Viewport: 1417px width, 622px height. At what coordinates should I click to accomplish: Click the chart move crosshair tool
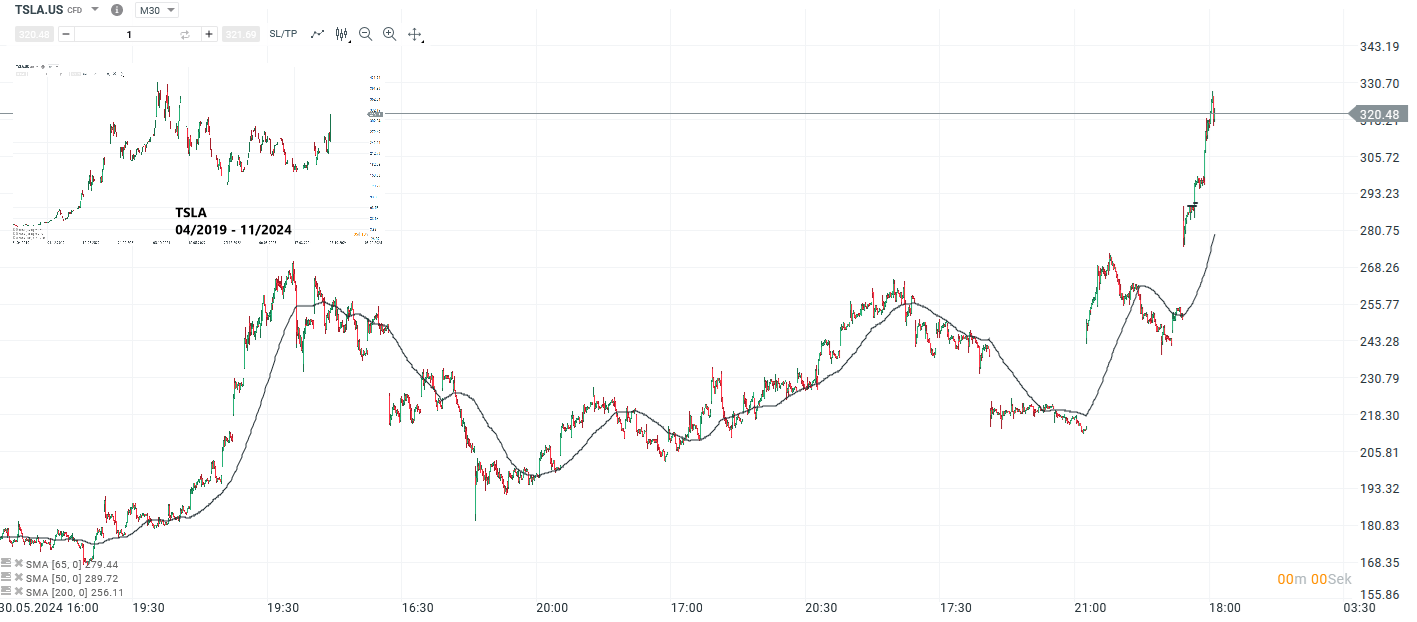point(416,34)
